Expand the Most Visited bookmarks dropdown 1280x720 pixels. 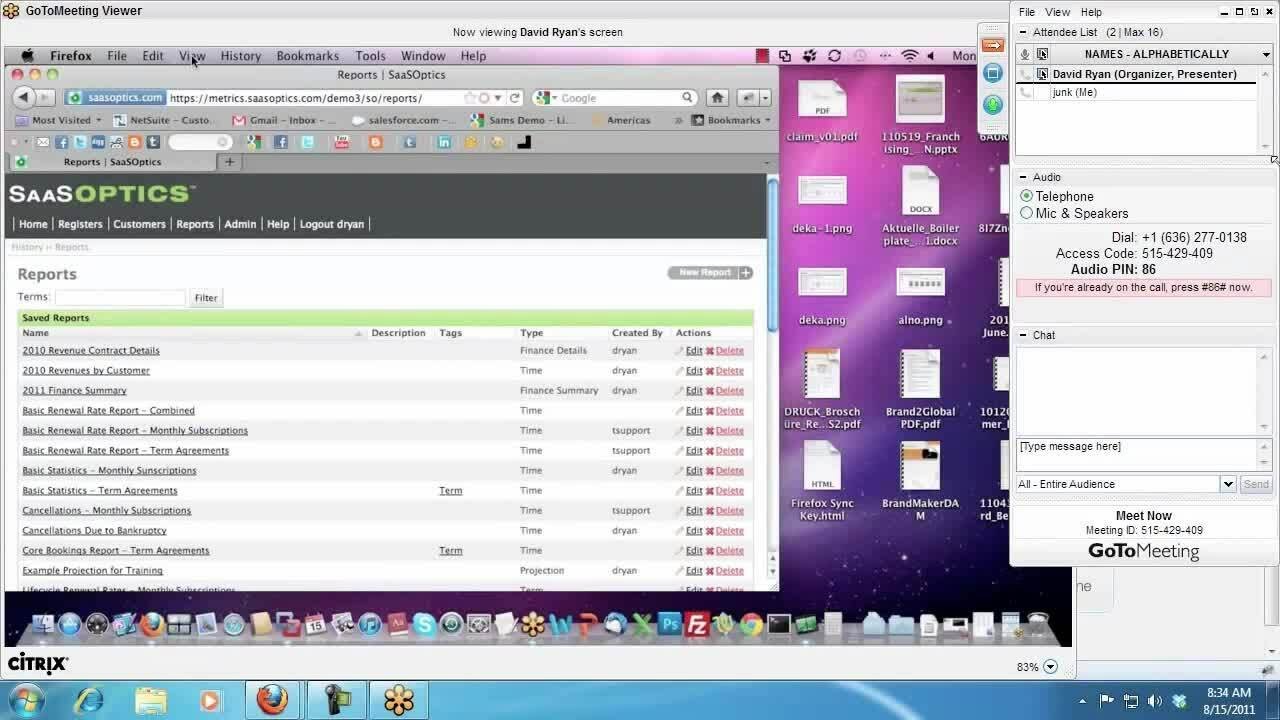pos(61,120)
